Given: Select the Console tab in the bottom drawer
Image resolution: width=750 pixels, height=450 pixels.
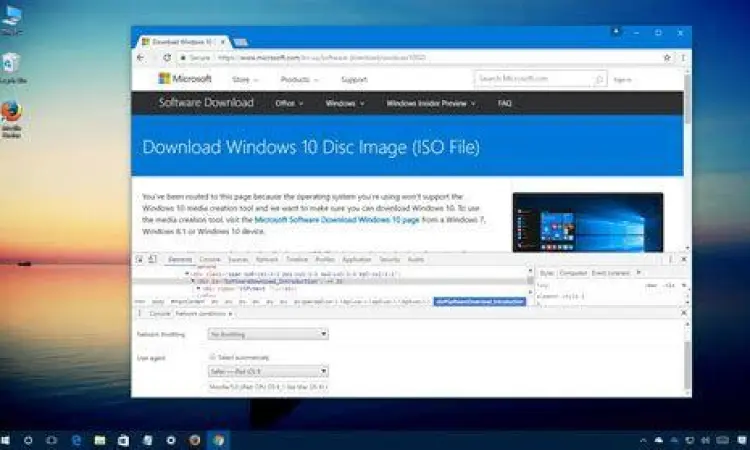Looking at the screenshot, I should tap(160, 313).
